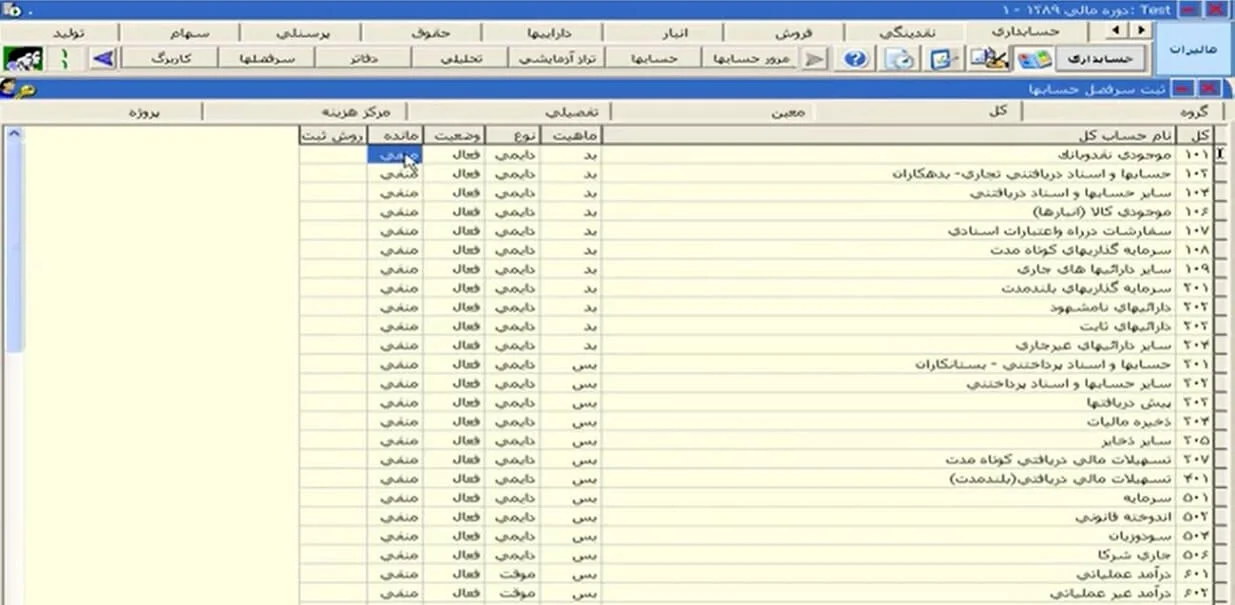Open help with the blue question mark icon
The image size is (1235, 605).
(x=854, y=59)
